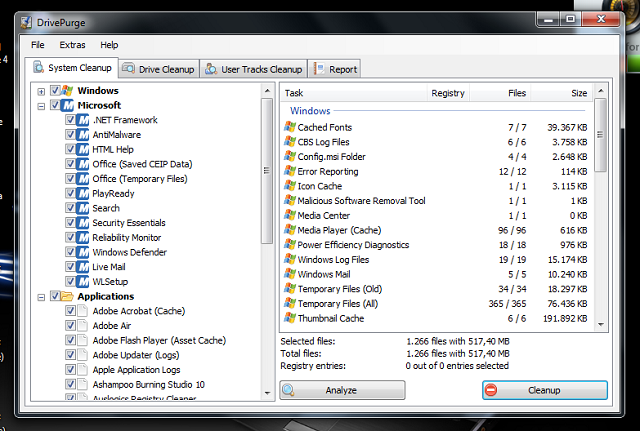The height and width of the screenshot is (431, 640).
Task: Click the Thumbnail Cache row icon
Action: (290, 318)
